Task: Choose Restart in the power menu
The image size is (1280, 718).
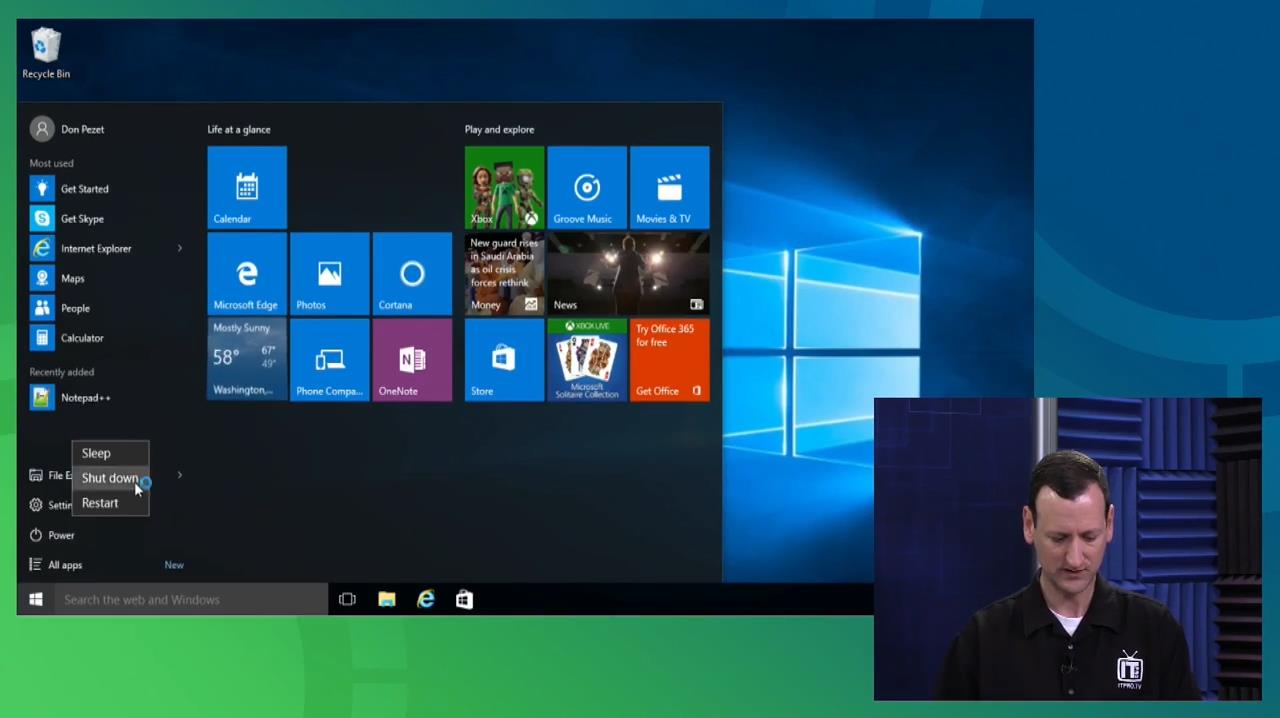Action: click(x=110, y=503)
